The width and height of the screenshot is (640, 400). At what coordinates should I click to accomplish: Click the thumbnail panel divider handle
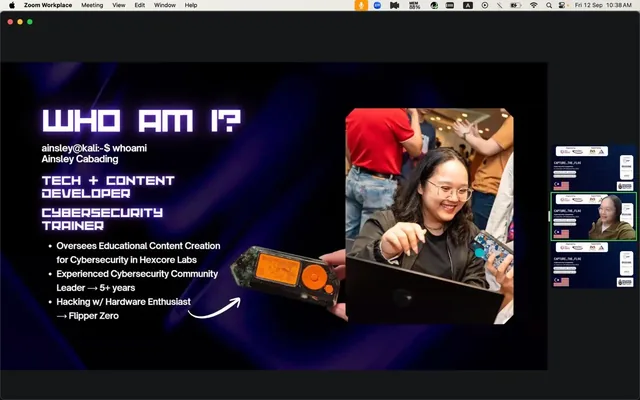coord(549,216)
